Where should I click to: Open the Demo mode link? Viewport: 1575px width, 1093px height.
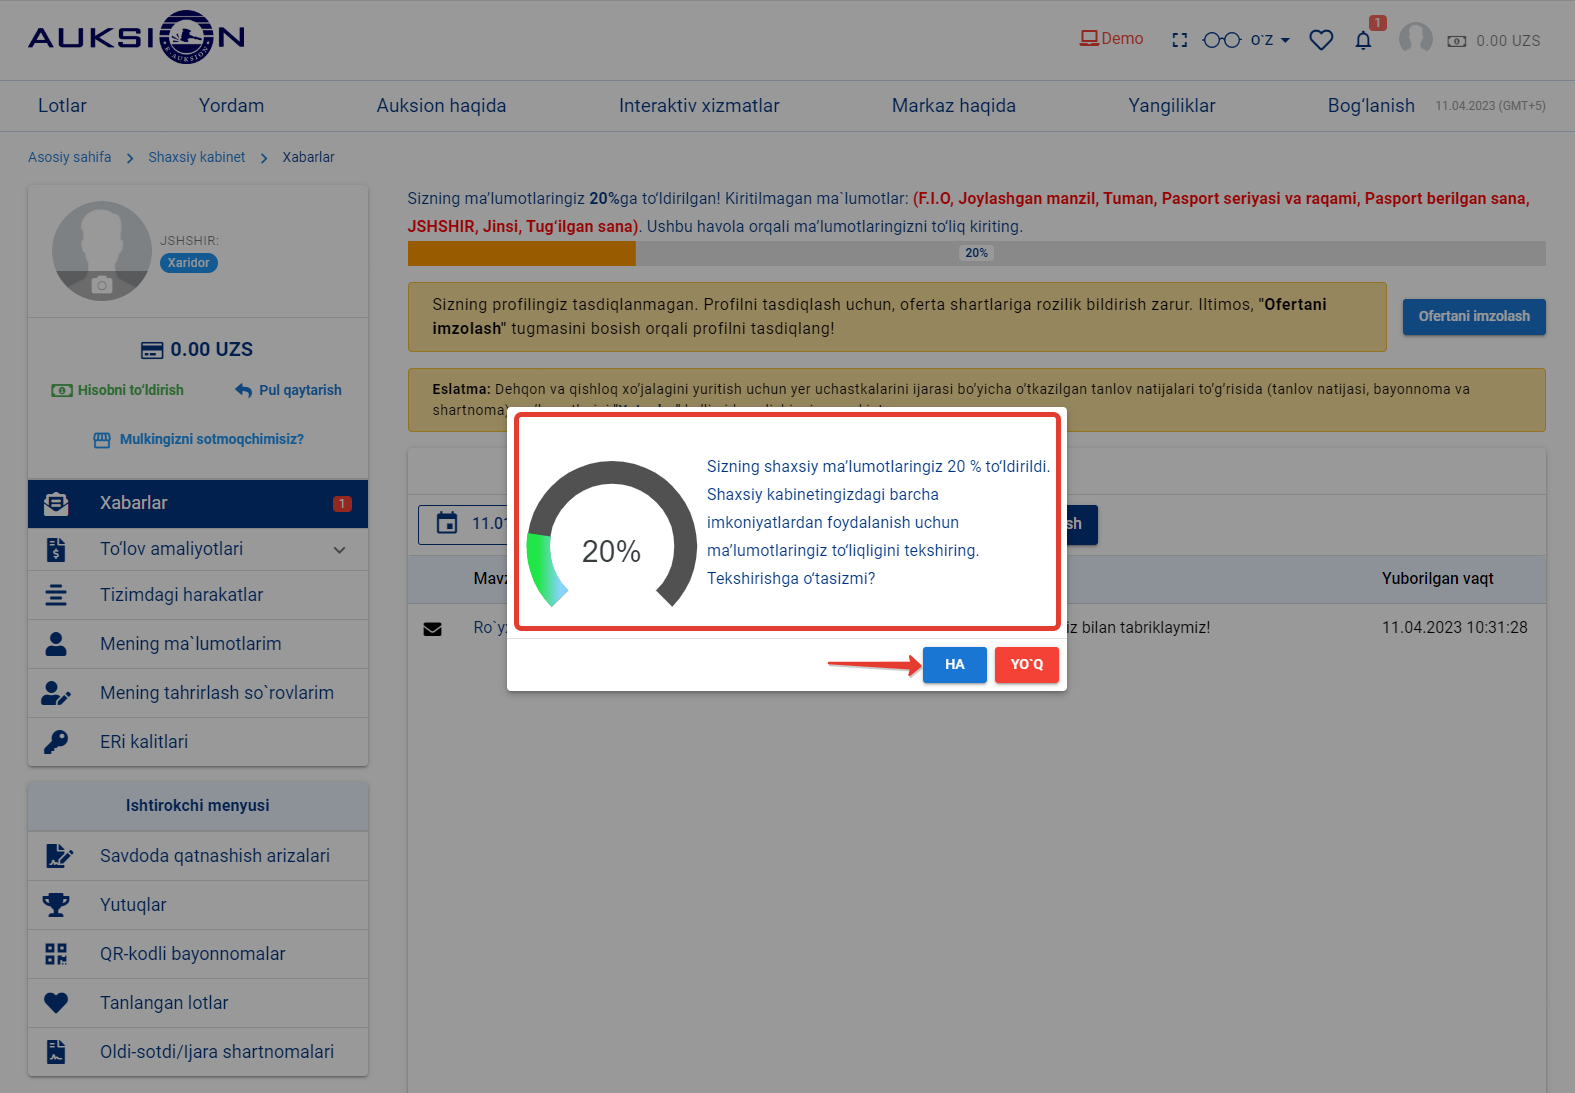tap(1111, 39)
